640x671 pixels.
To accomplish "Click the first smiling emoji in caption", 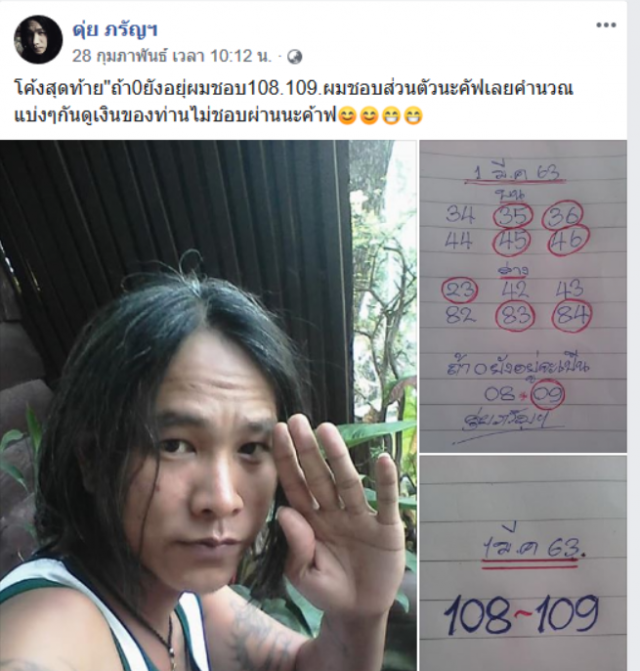I will pyautogui.click(x=347, y=116).
